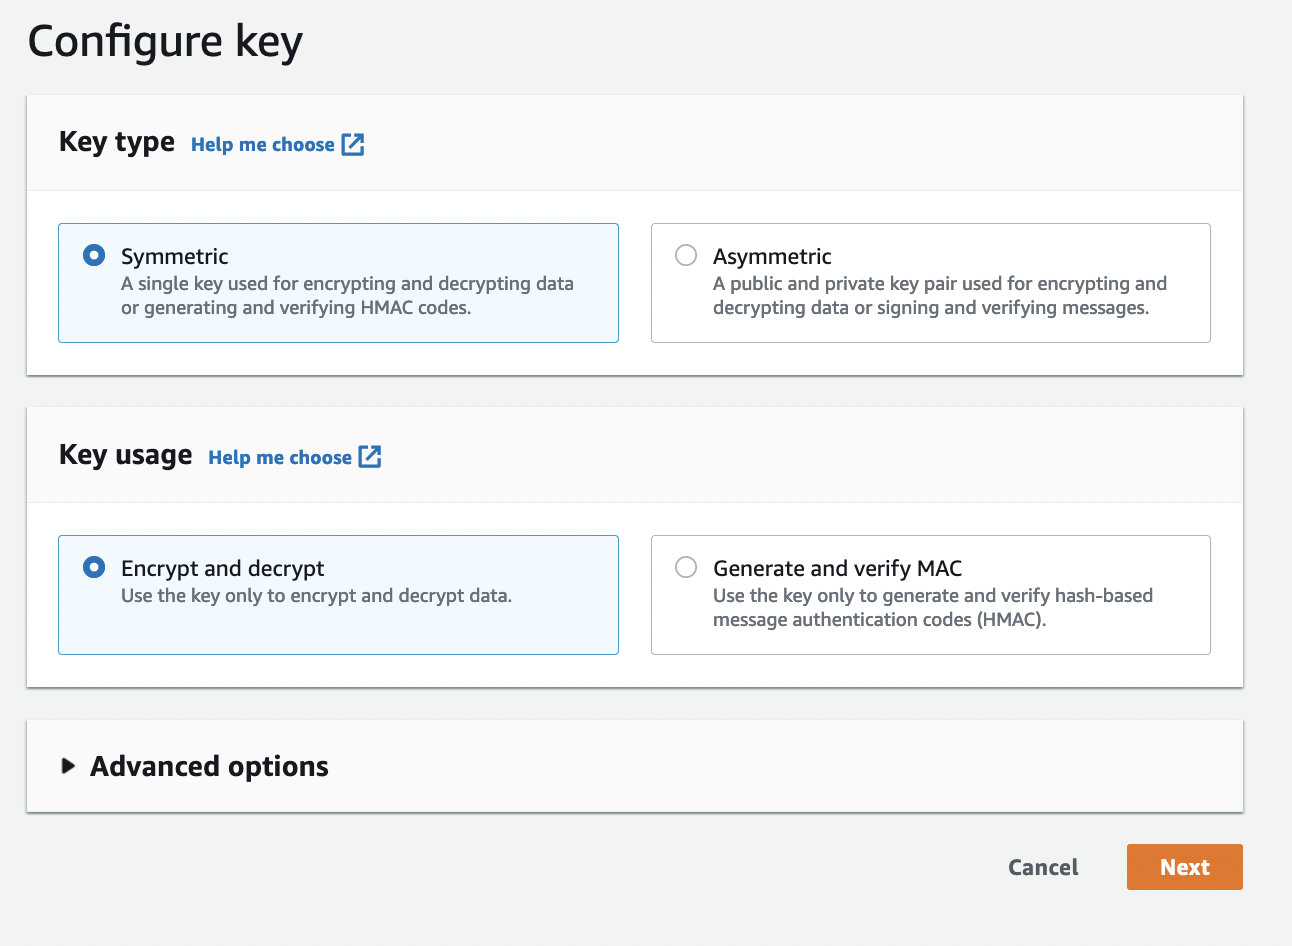This screenshot has width=1292, height=946.
Task: Click the hash-based message authentication description
Action: click(x=932, y=608)
